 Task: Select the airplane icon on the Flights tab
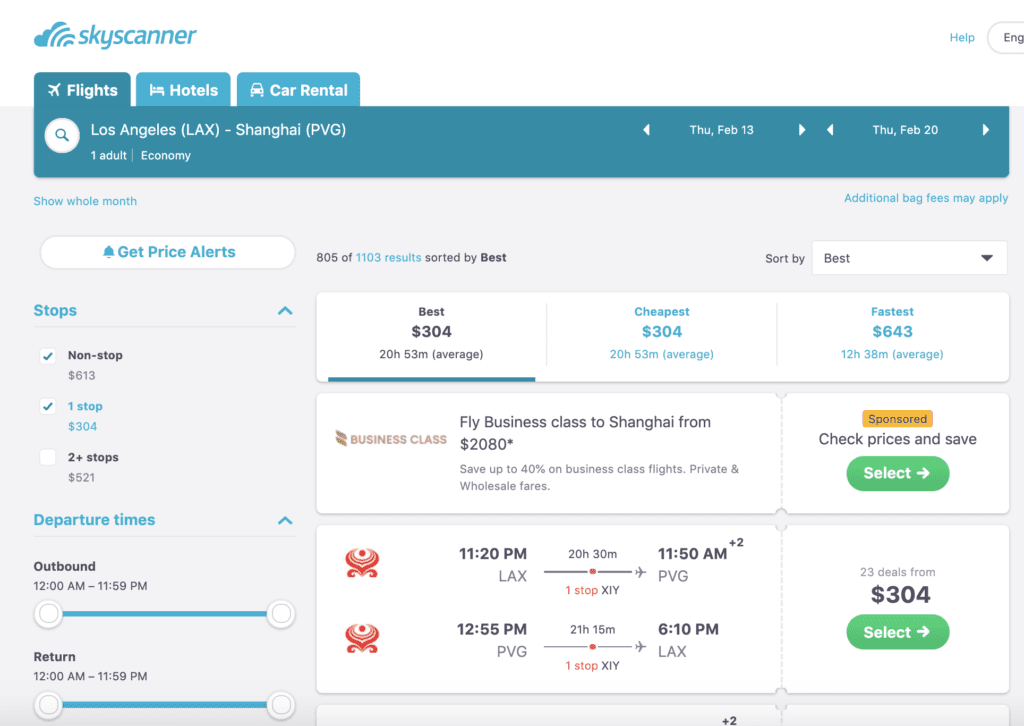coord(54,89)
